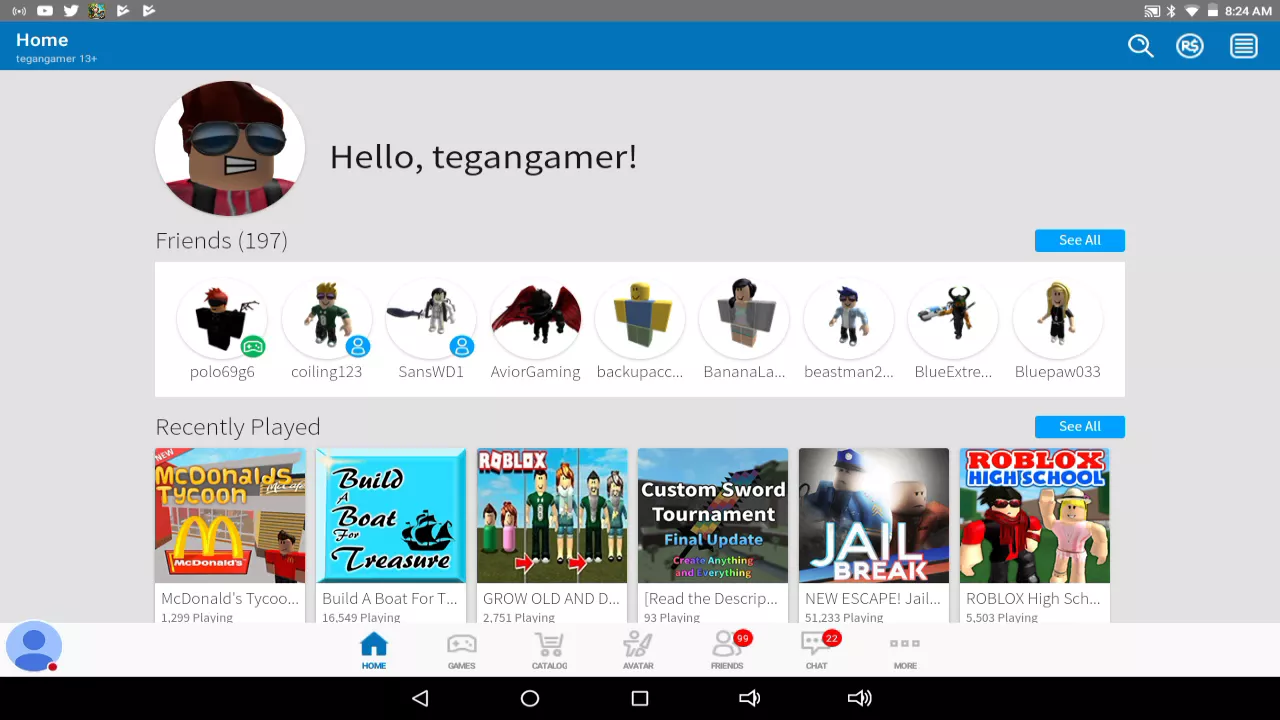1280x720 pixels.
Task: Open the search magnifier icon
Action: click(x=1141, y=46)
